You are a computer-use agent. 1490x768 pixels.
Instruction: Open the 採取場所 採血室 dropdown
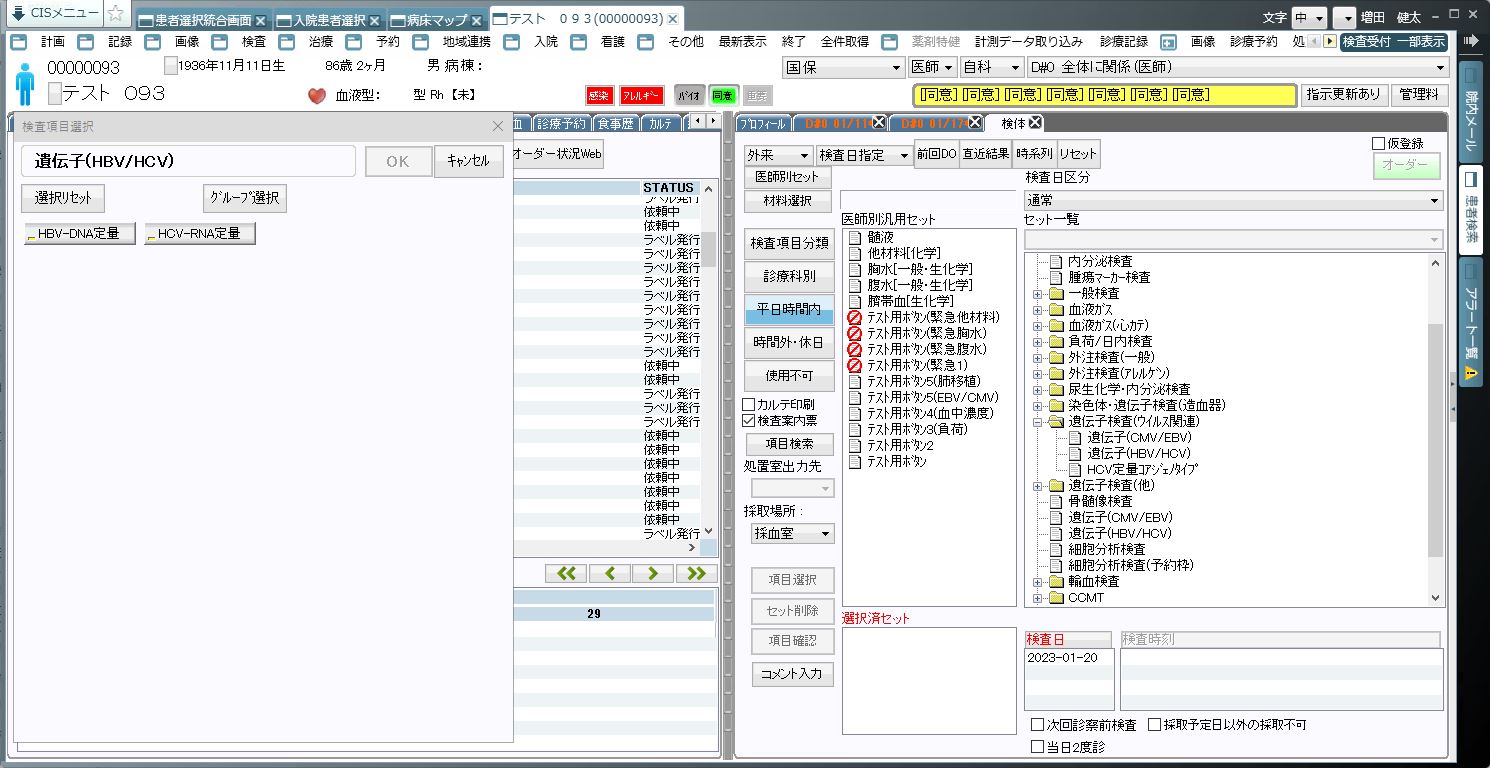click(793, 534)
